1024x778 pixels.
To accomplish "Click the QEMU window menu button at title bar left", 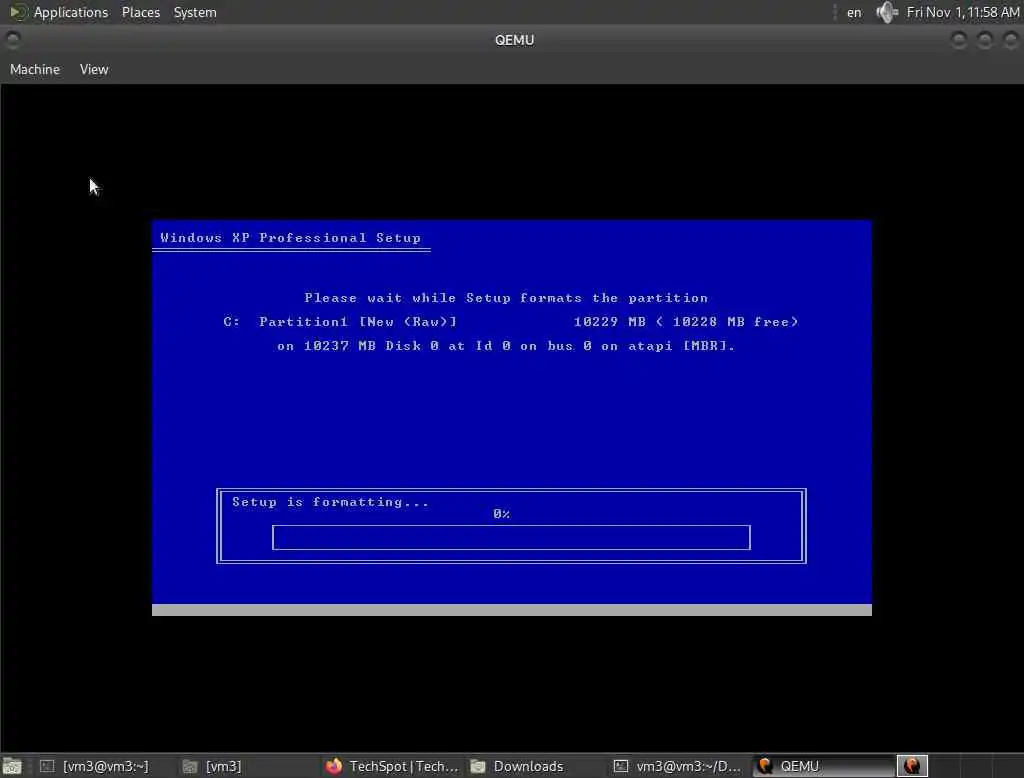I will click(x=12, y=40).
